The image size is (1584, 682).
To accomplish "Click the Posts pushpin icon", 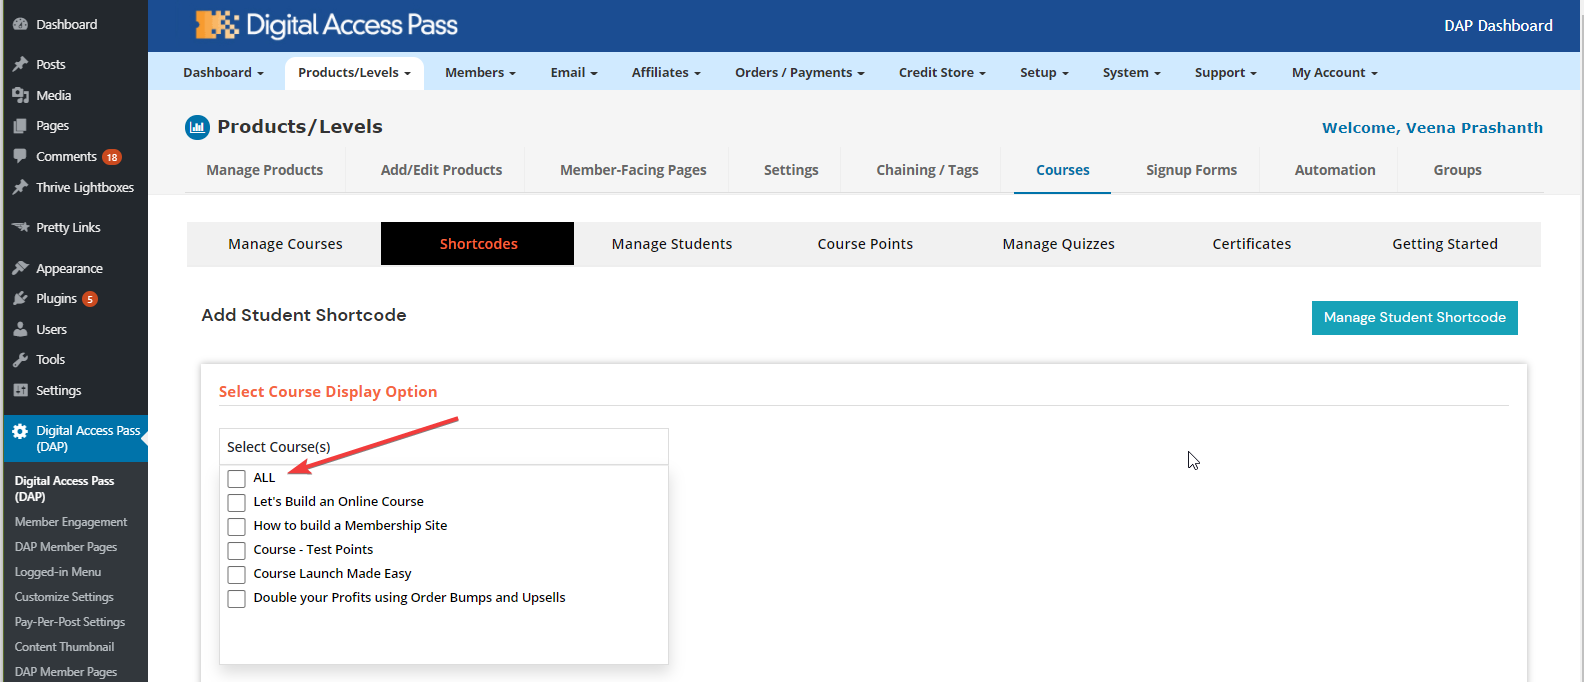I will pos(20,64).
